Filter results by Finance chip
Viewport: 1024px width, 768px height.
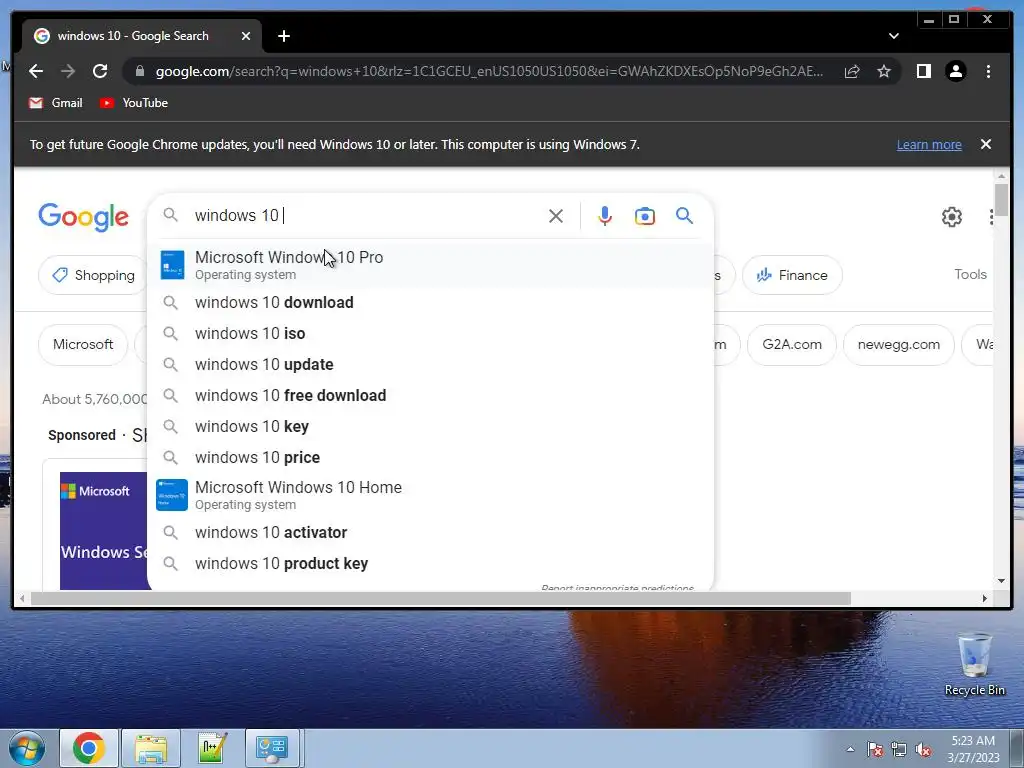(x=792, y=275)
